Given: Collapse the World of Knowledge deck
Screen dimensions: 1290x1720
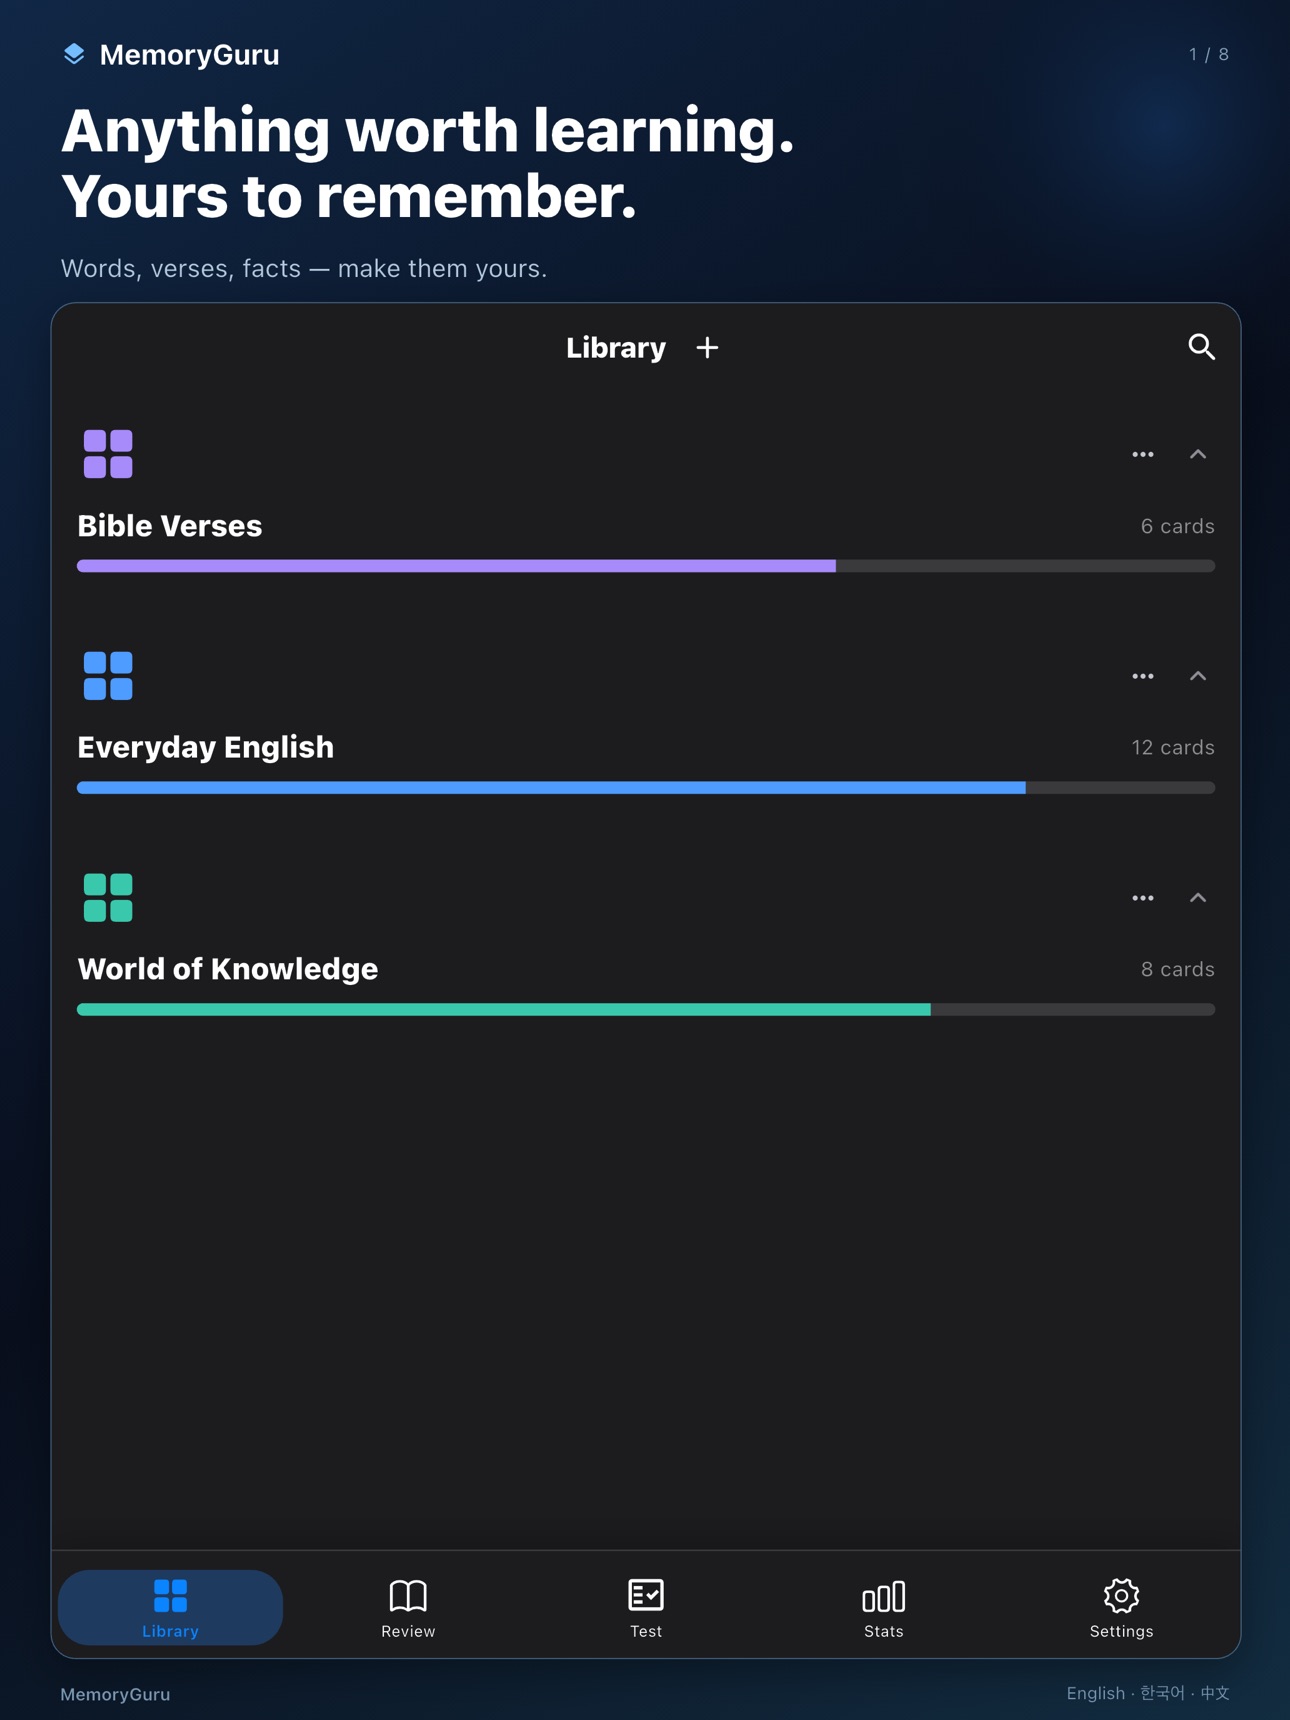Looking at the screenshot, I should tap(1198, 898).
